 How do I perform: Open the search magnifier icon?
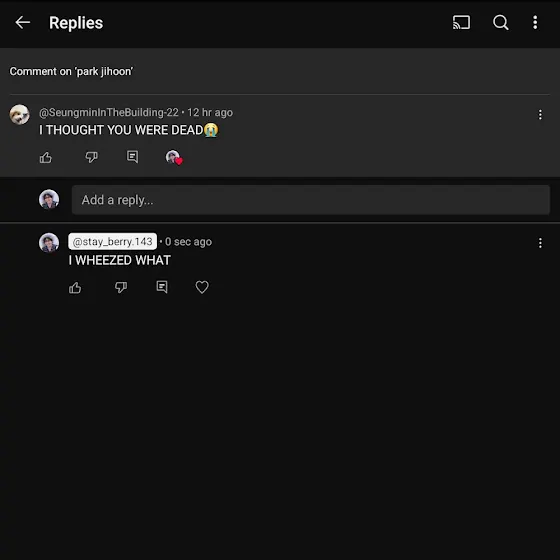(x=501, y=22)
